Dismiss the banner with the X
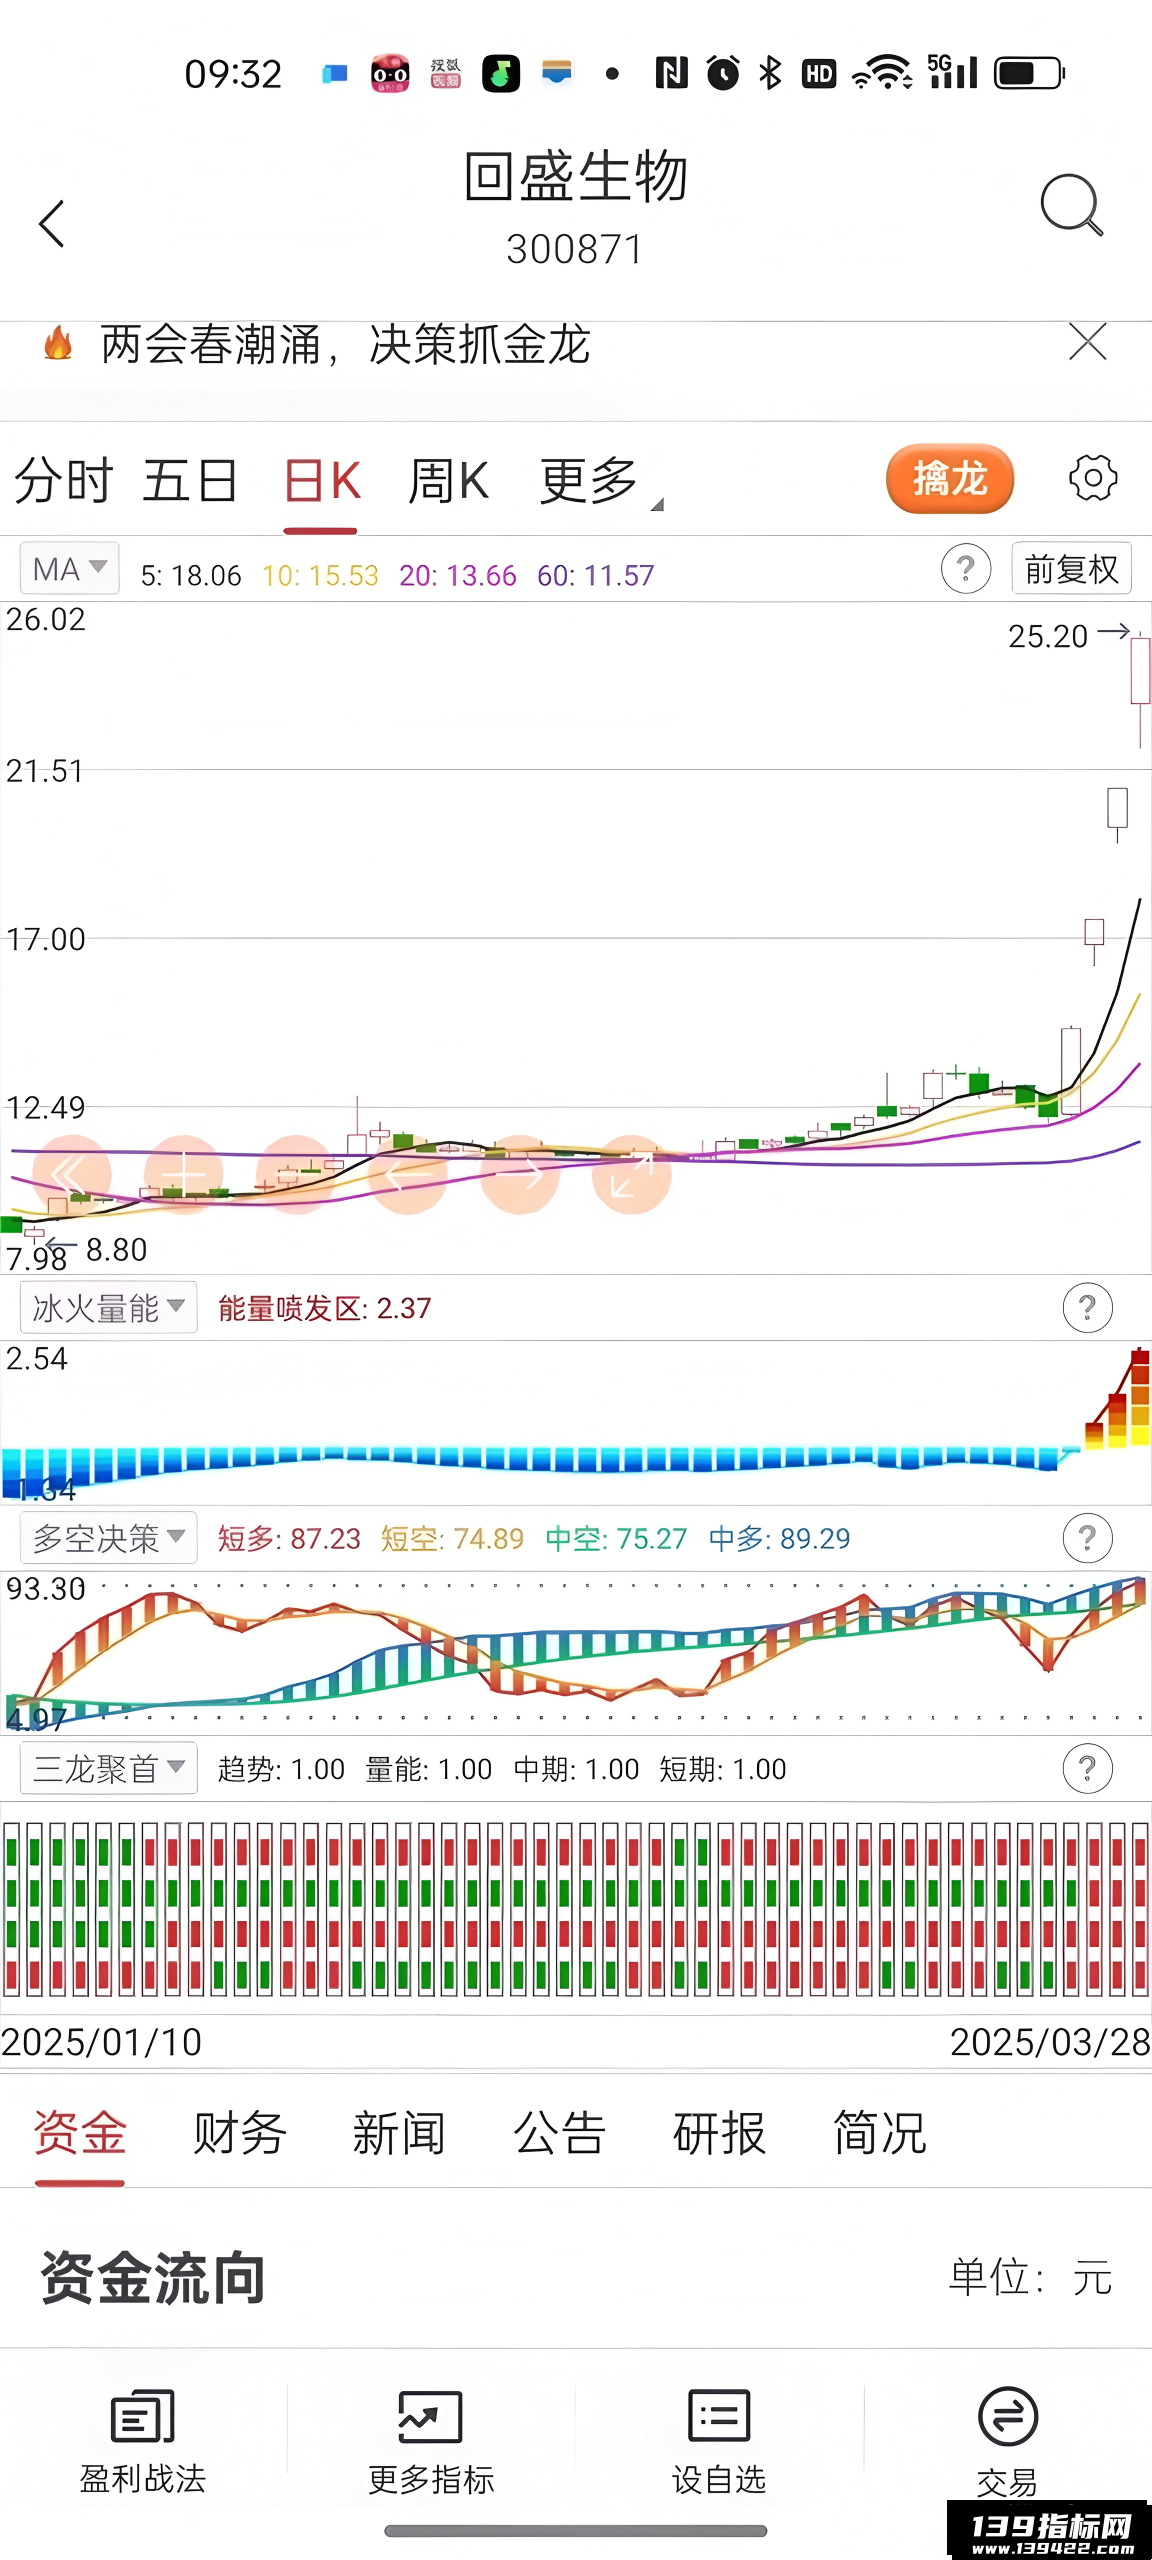The image size is (1152, 2560). pyautogui.click(x=1088, y=342)
